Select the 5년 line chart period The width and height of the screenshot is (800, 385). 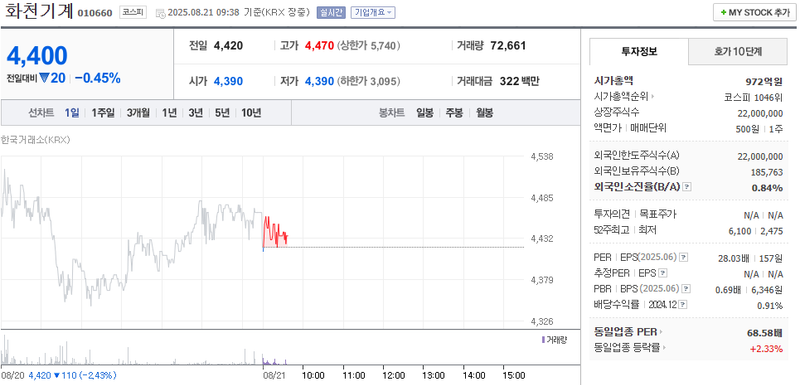(x=222, y=113)
